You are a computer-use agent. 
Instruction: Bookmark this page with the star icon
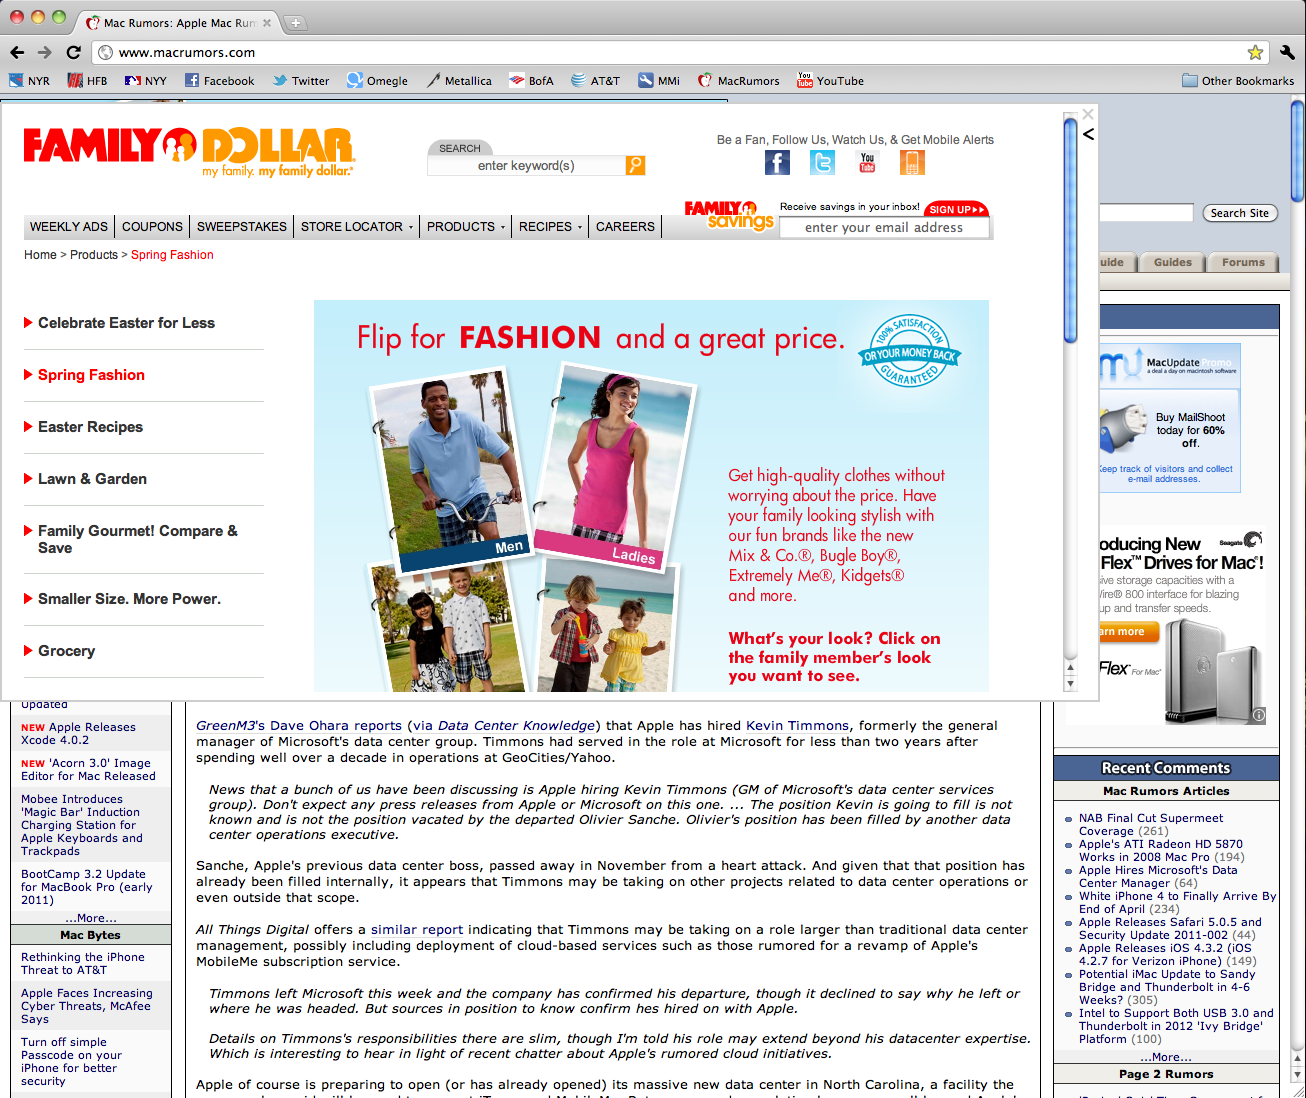coord(1255,52)
